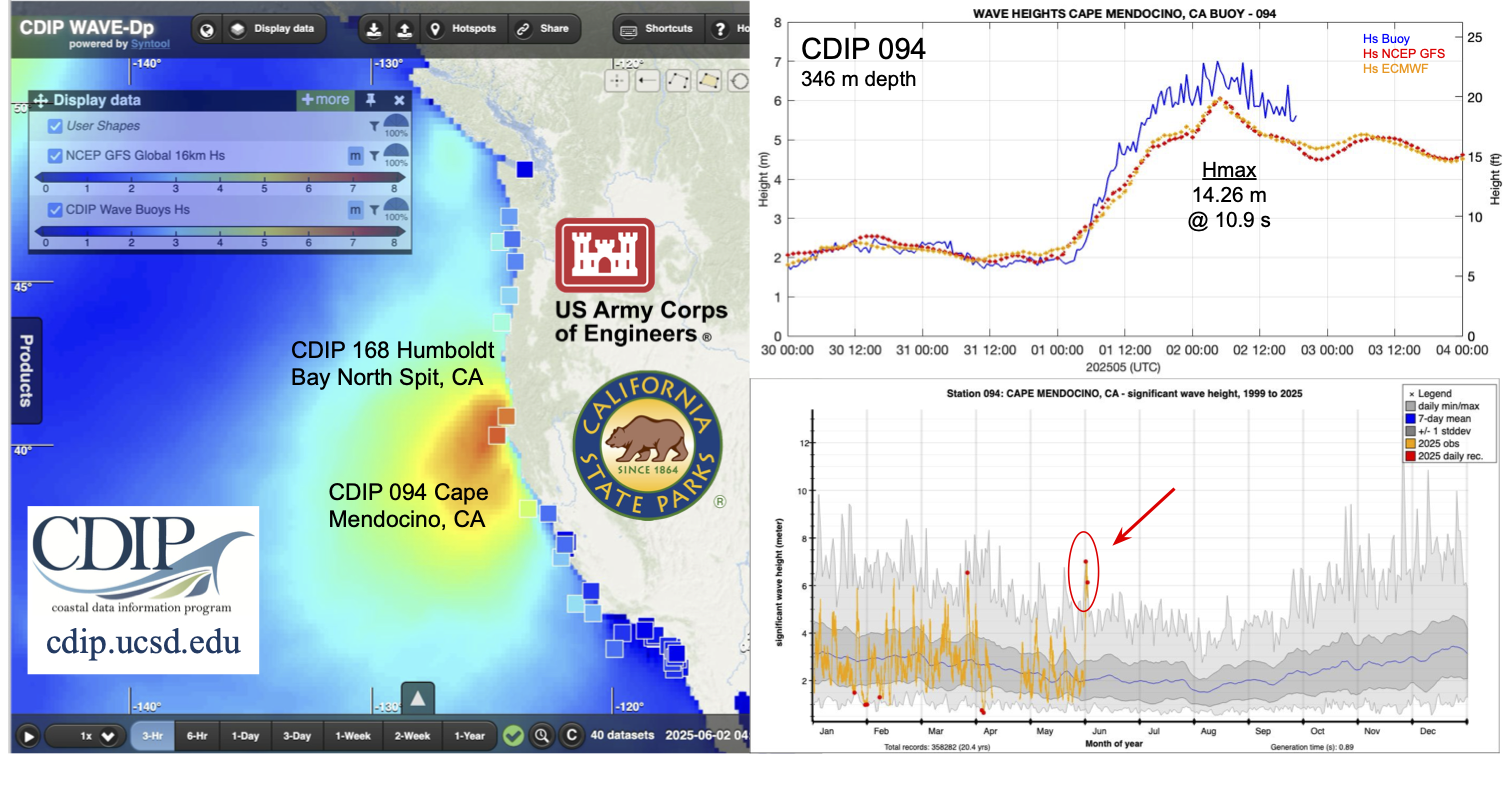Click the NCEP GFS Hs colorbar scale
The image size is (1511, 796).
[222, 177]
